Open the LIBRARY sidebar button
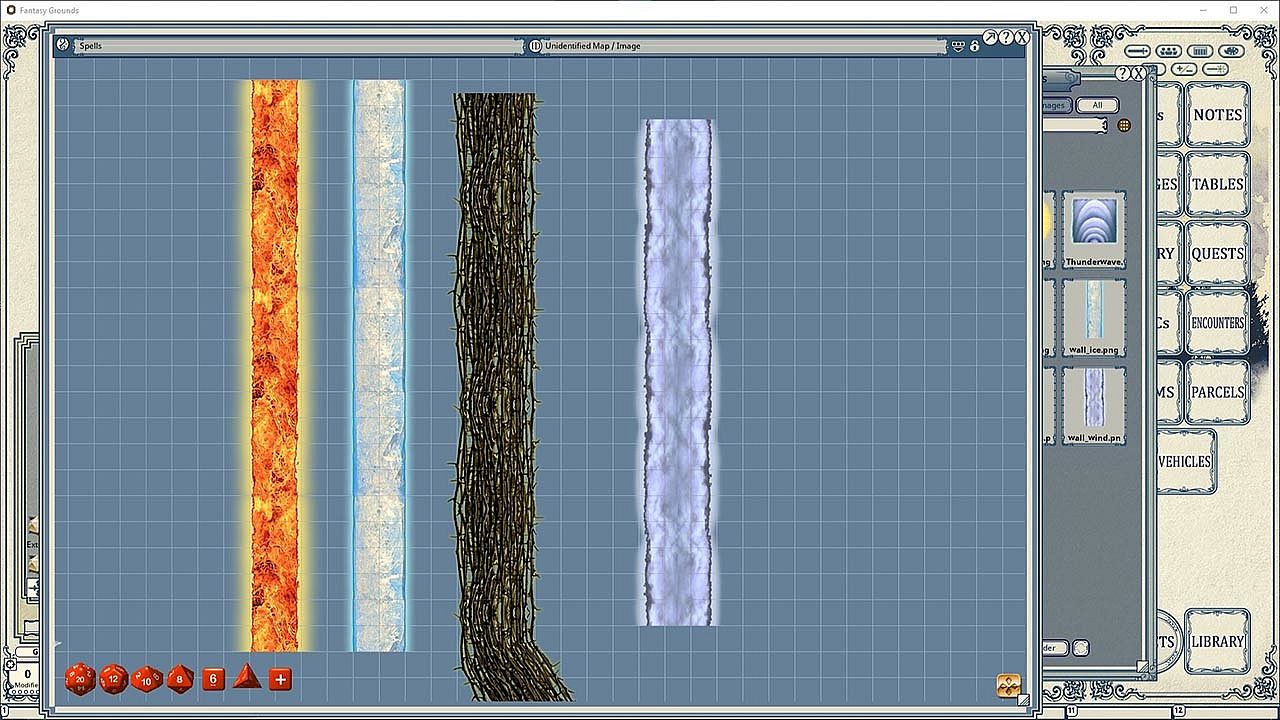 coord(1217,641)
